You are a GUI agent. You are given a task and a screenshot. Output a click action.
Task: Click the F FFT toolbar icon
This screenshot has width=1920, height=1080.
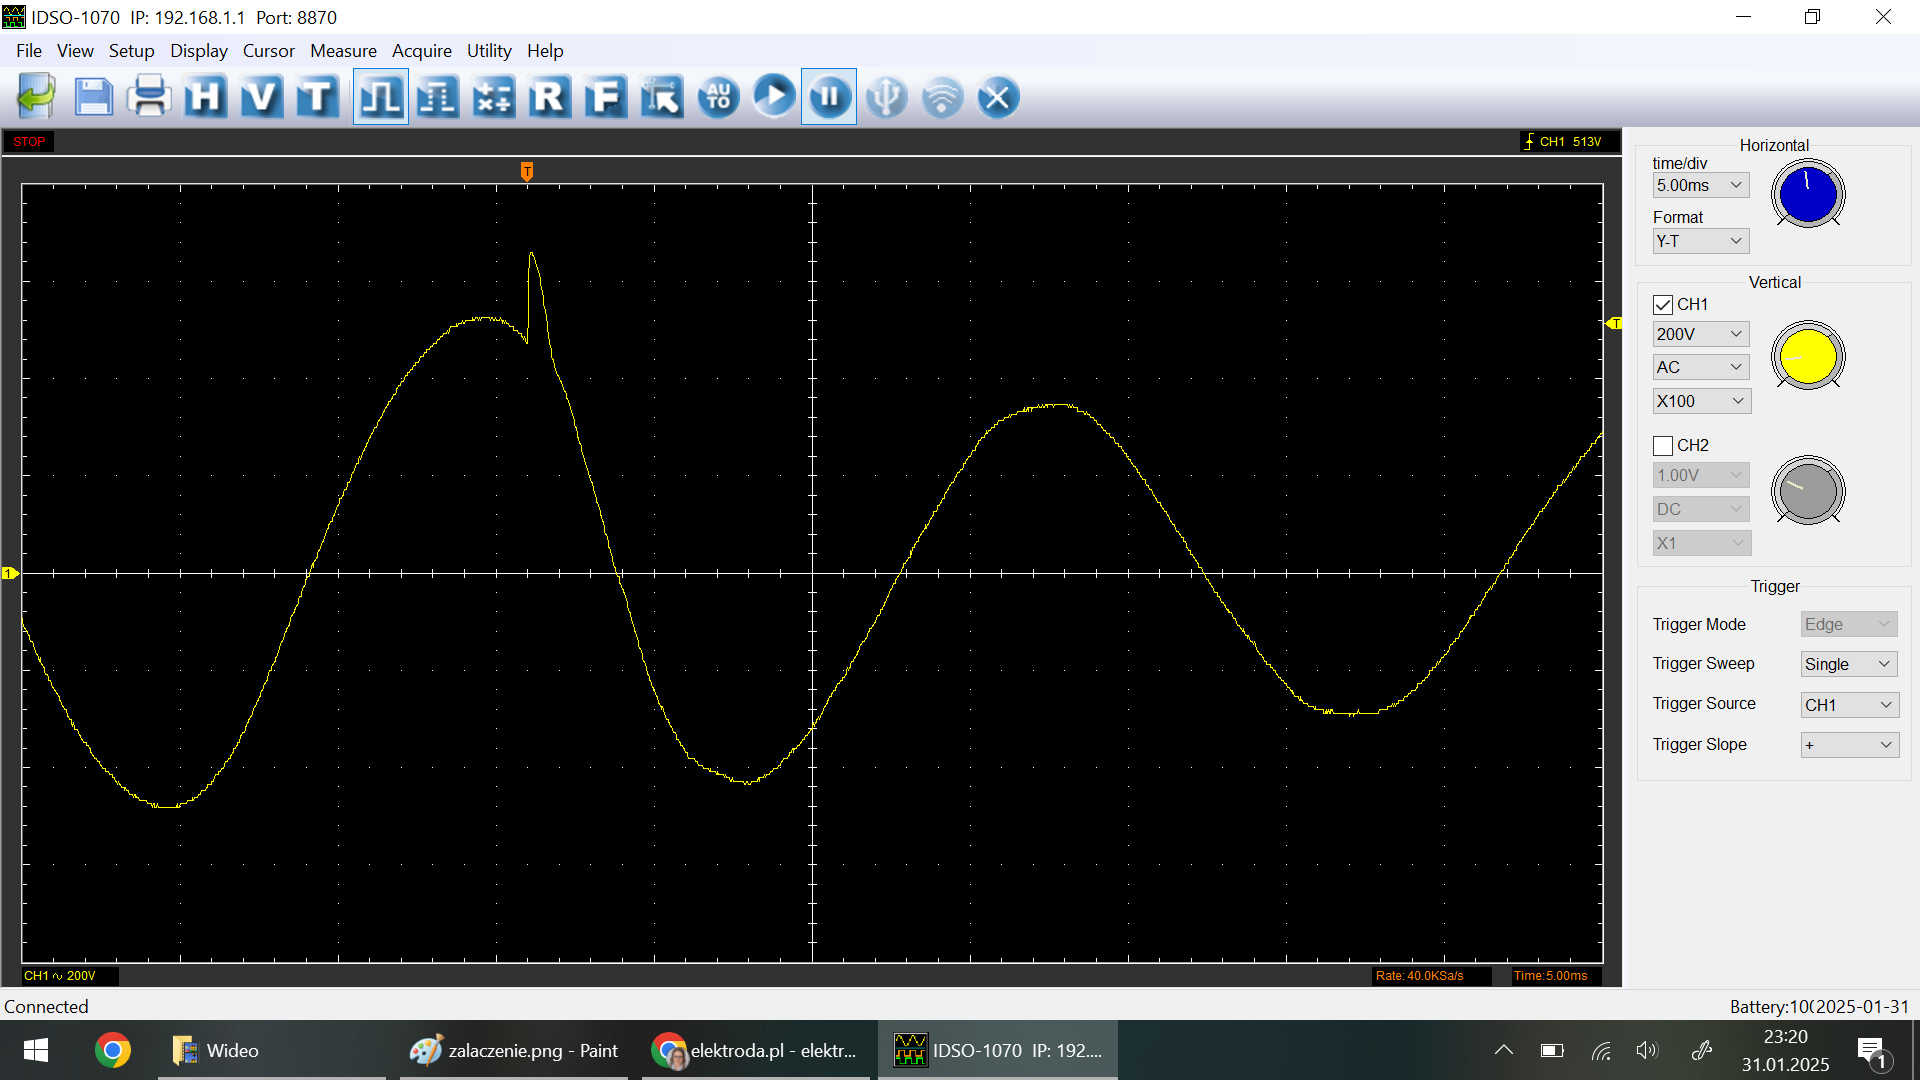click(605, 97)
